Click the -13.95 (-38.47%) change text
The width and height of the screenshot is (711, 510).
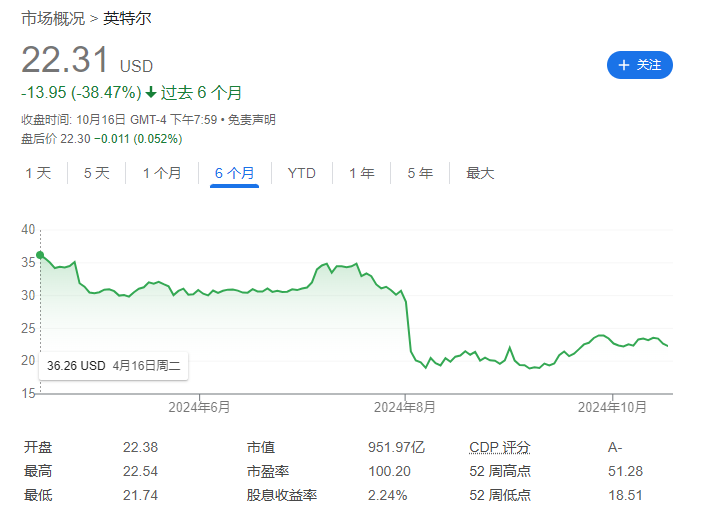(81, 92)
